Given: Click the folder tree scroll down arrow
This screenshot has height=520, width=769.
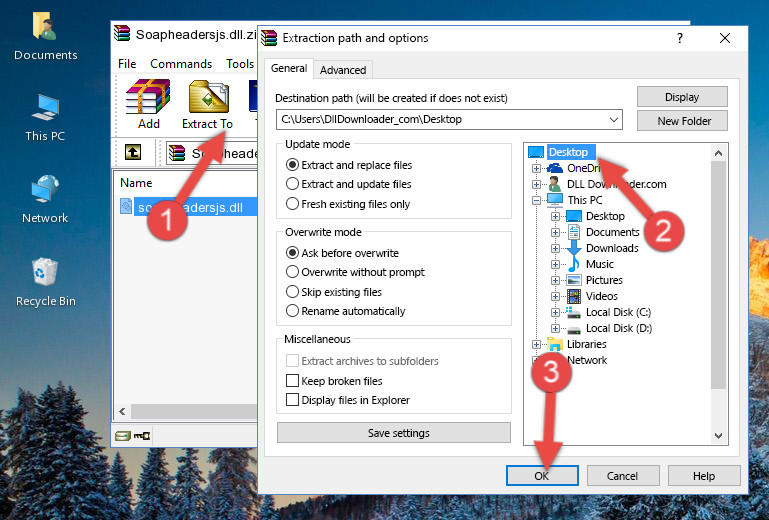Looking at the screenshot, I should (718, 436).
